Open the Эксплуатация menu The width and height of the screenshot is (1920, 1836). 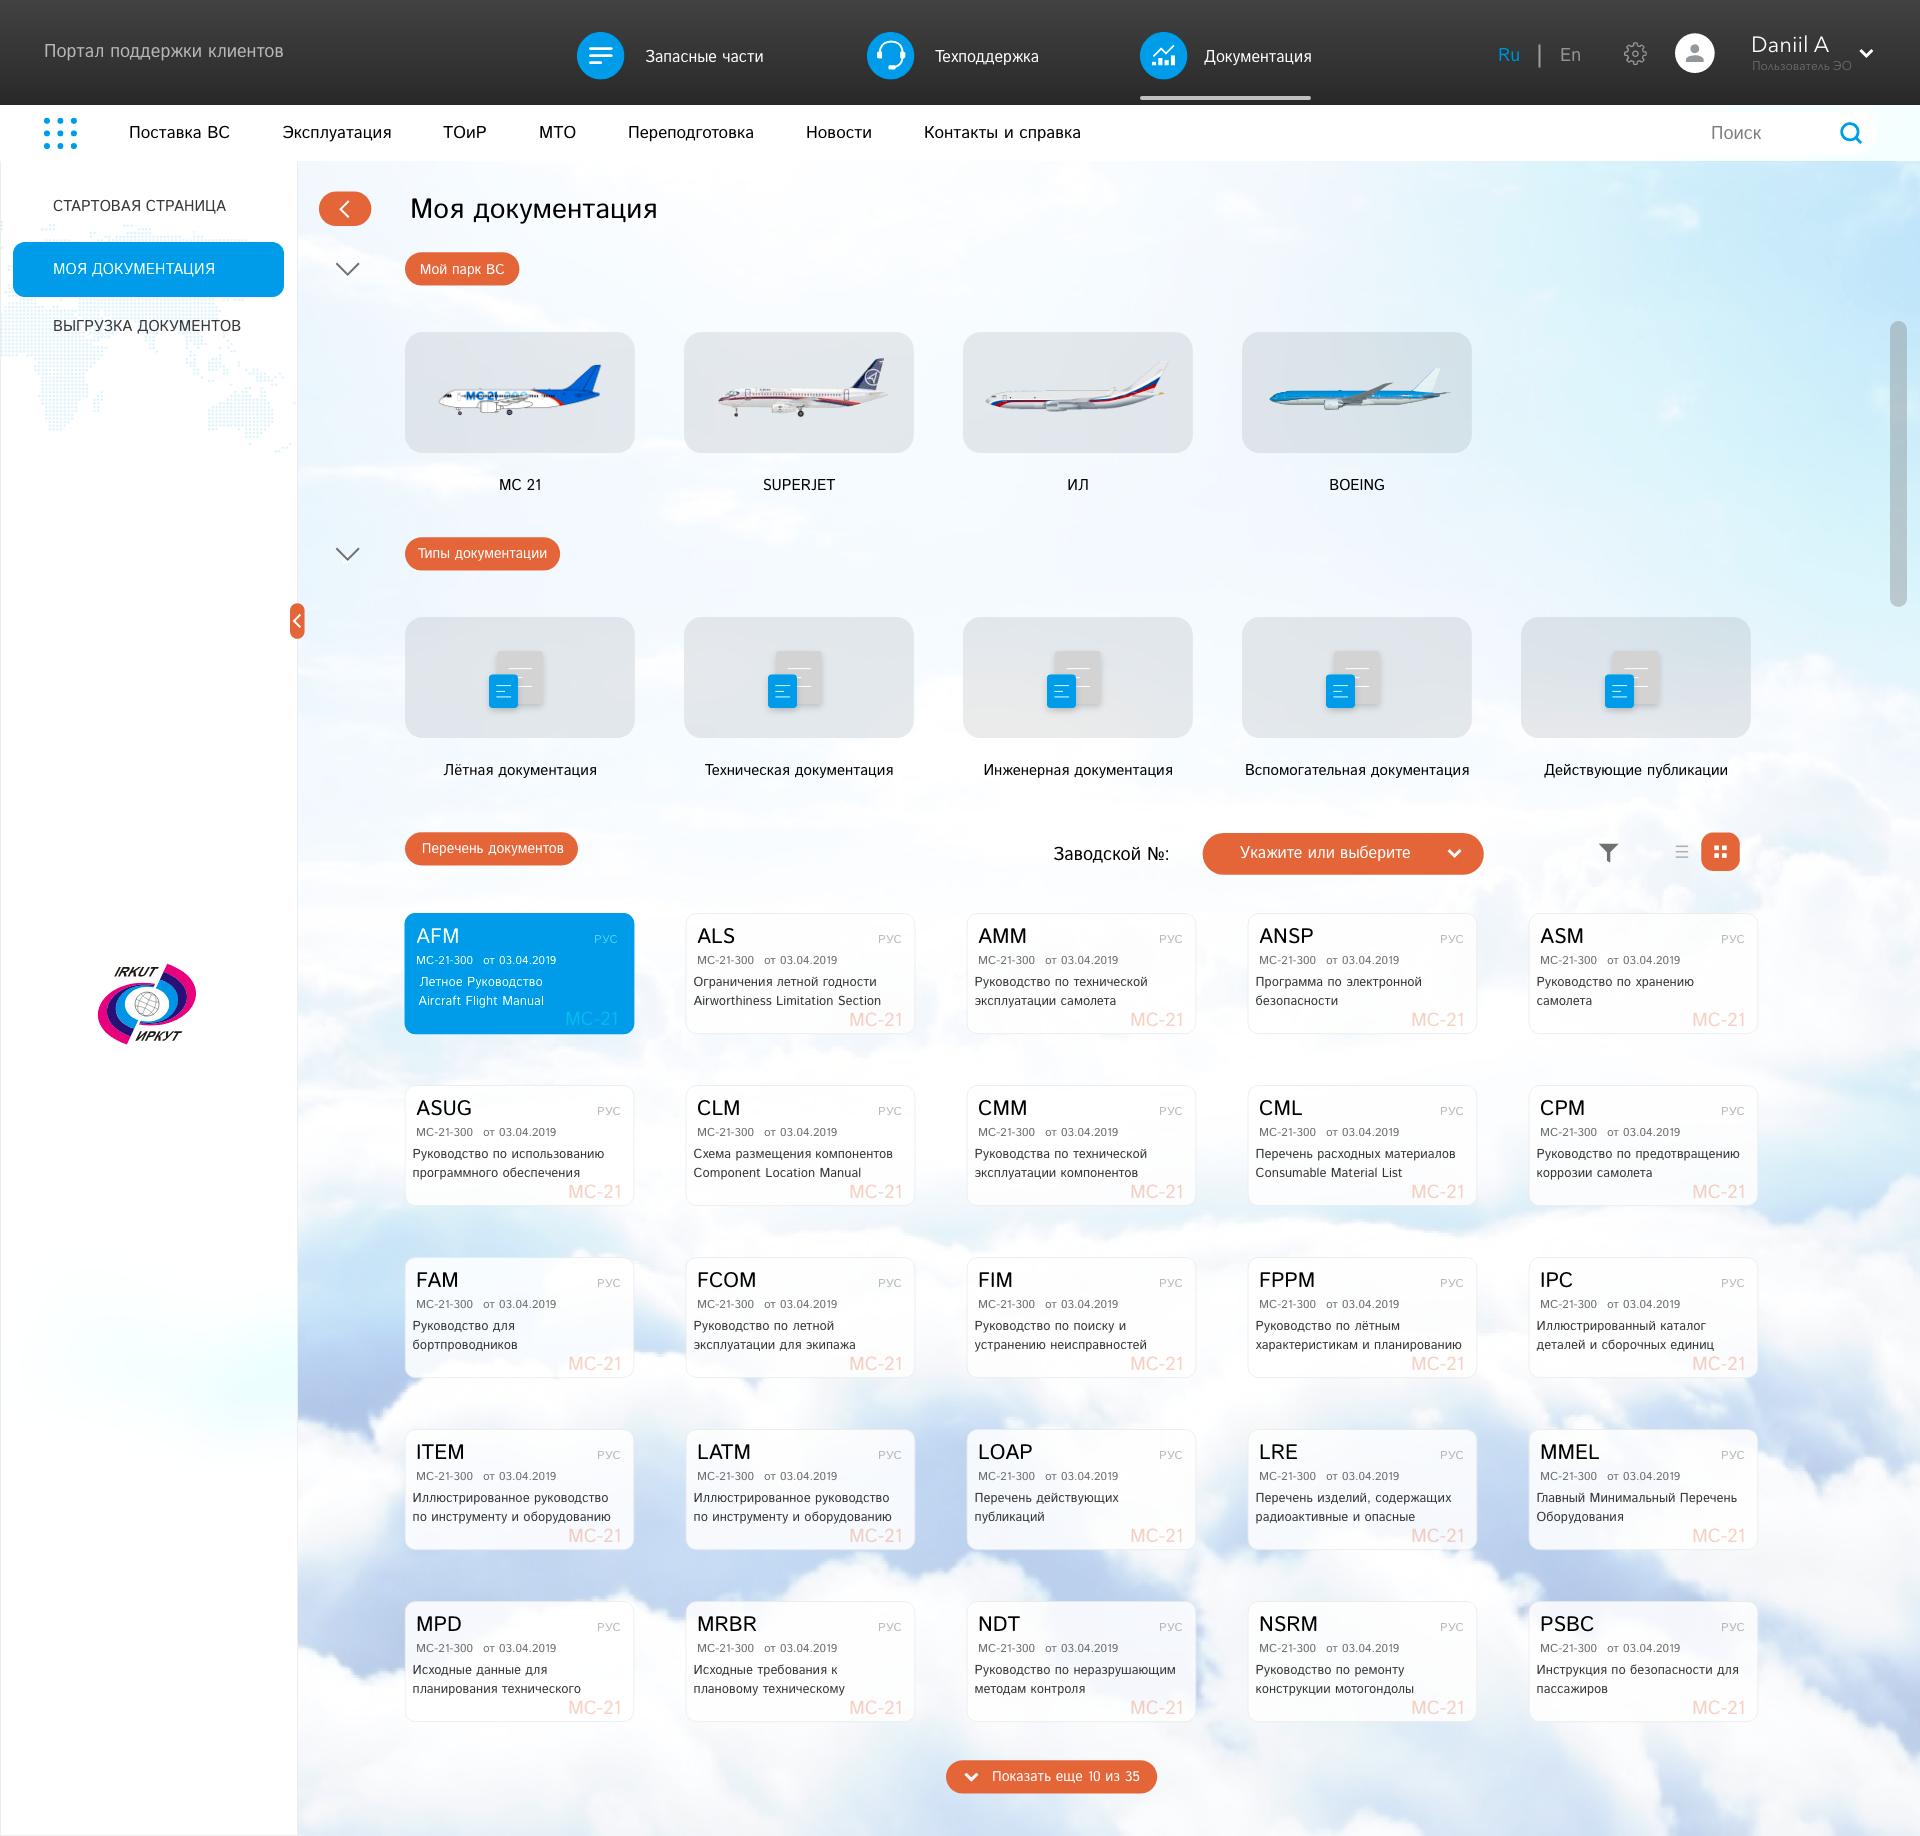[x=337, y=133]
